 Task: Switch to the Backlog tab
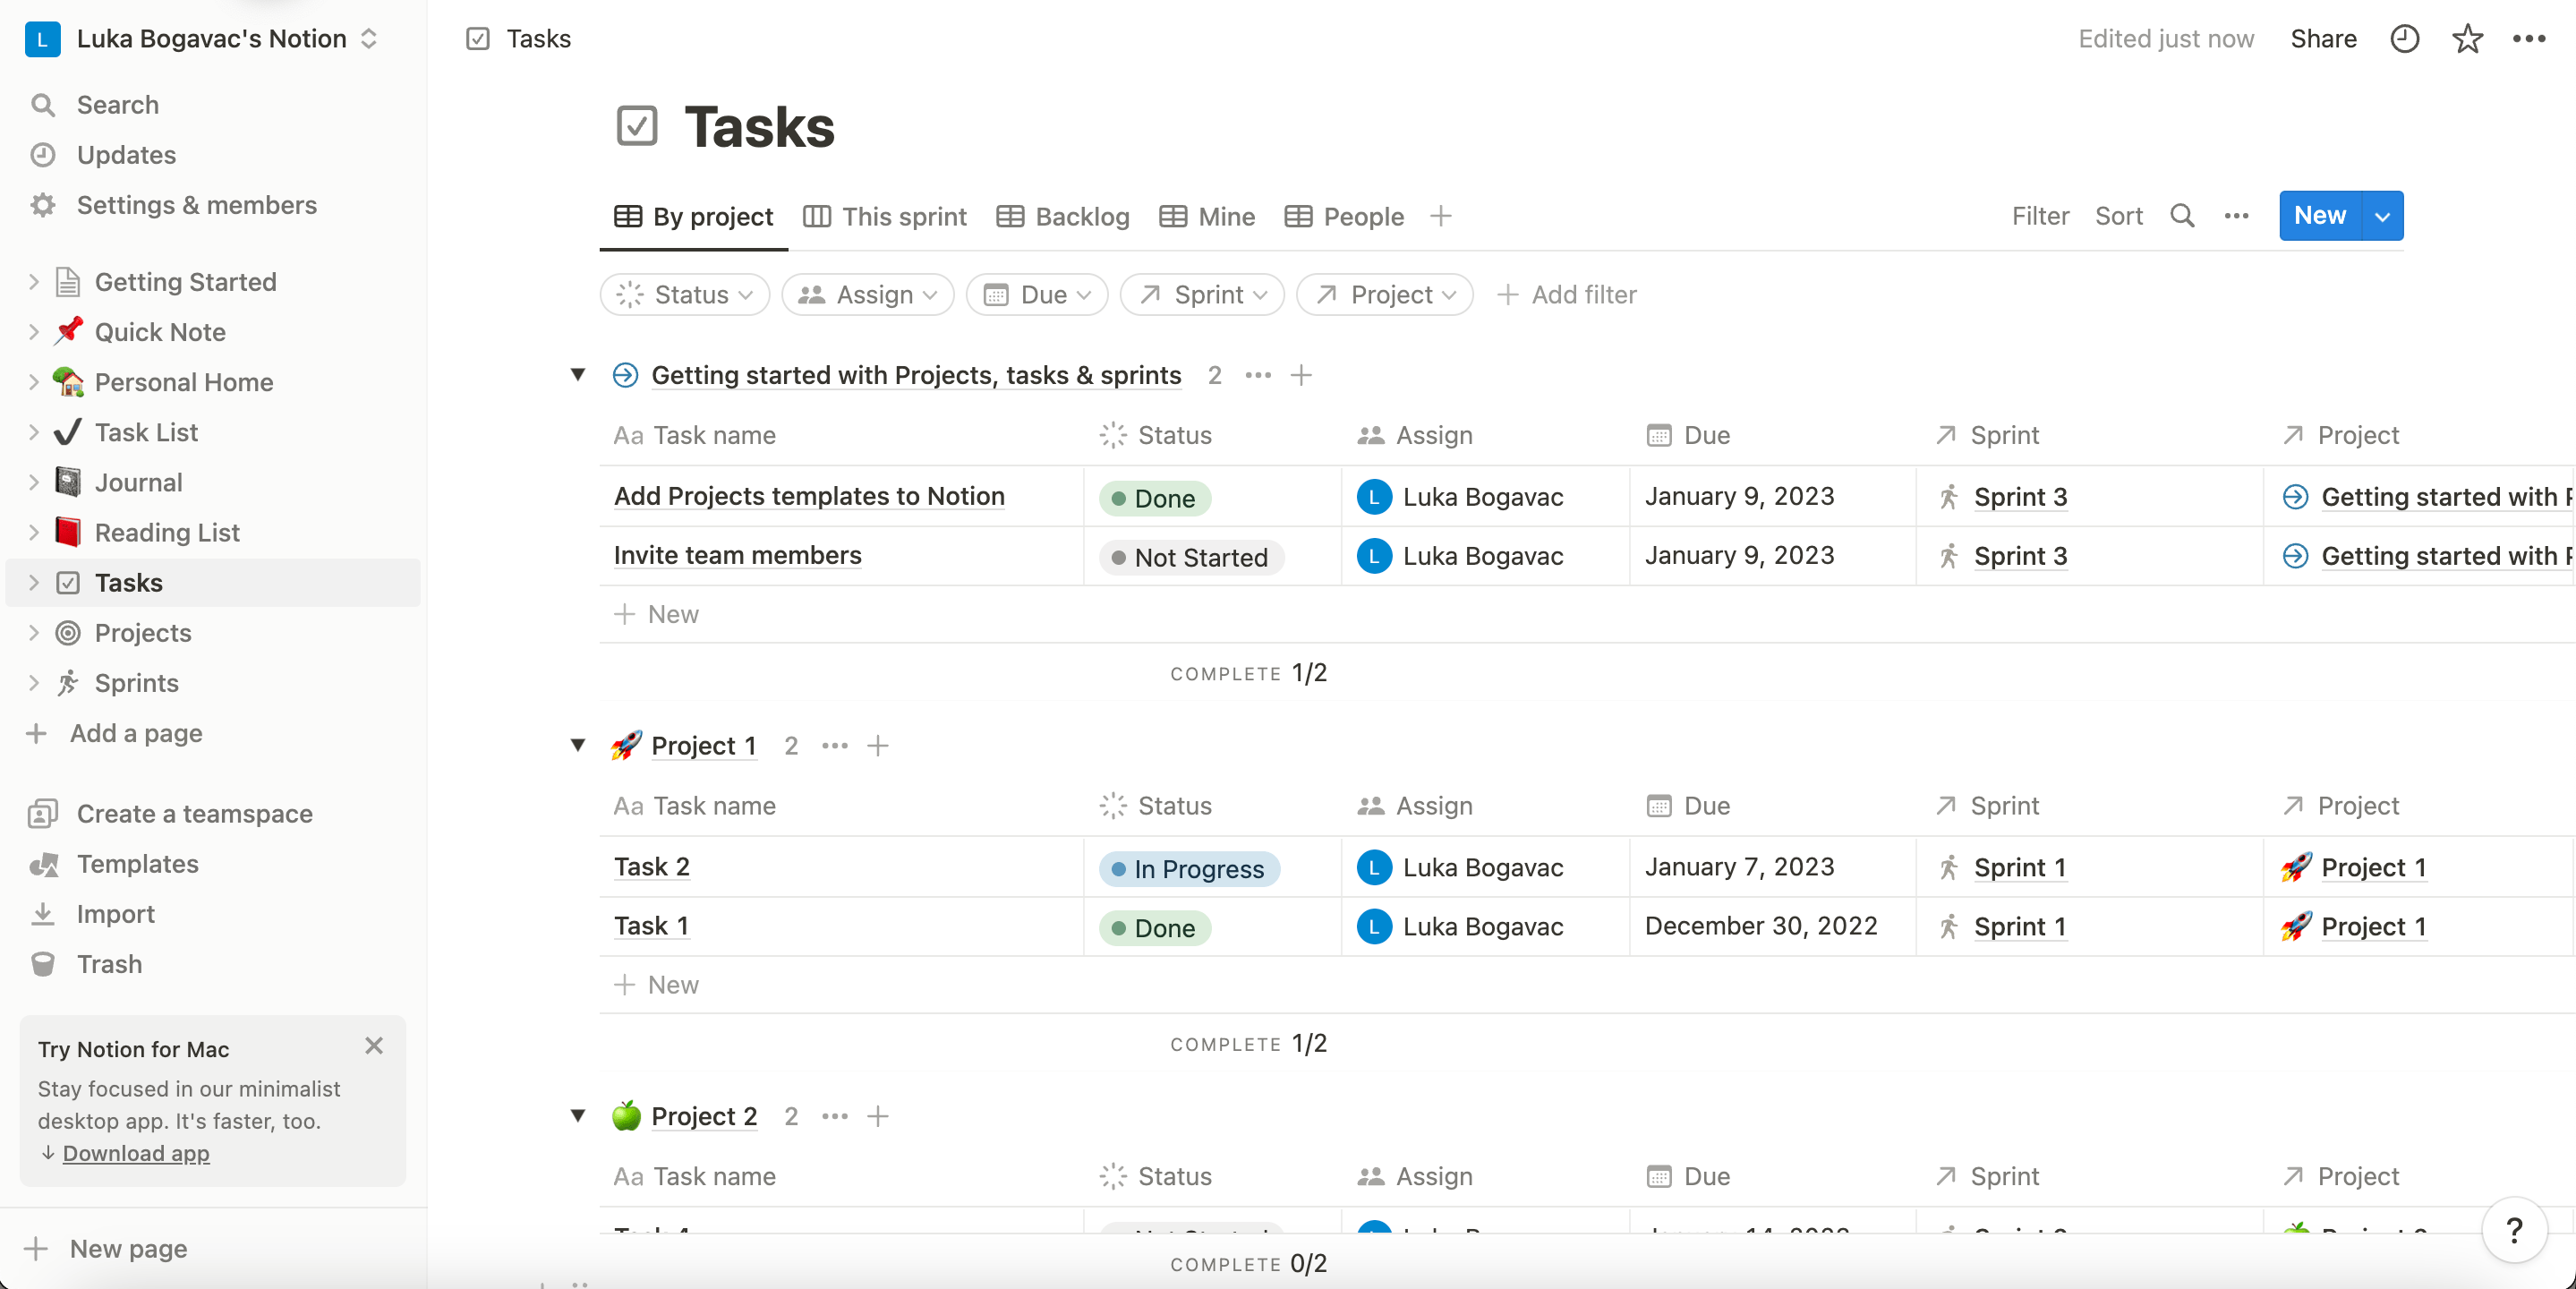[x=1063, y=216]
